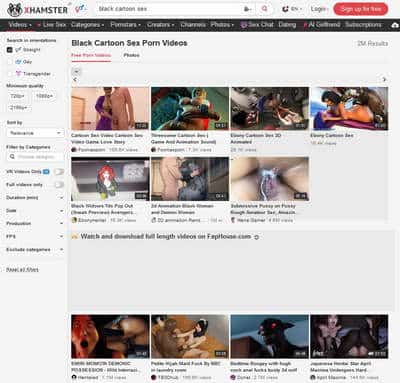Viewport: 400px width, 383px height.
Task: Open AI Girlfriend in the navigation bar
Action: pyautogui.click(x=322, y=25)
